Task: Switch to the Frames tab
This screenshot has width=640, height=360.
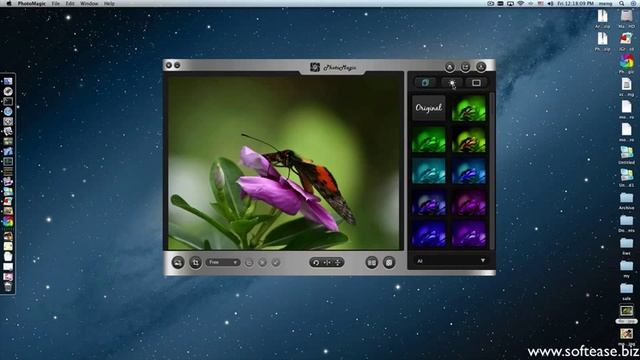Action: 476,82
